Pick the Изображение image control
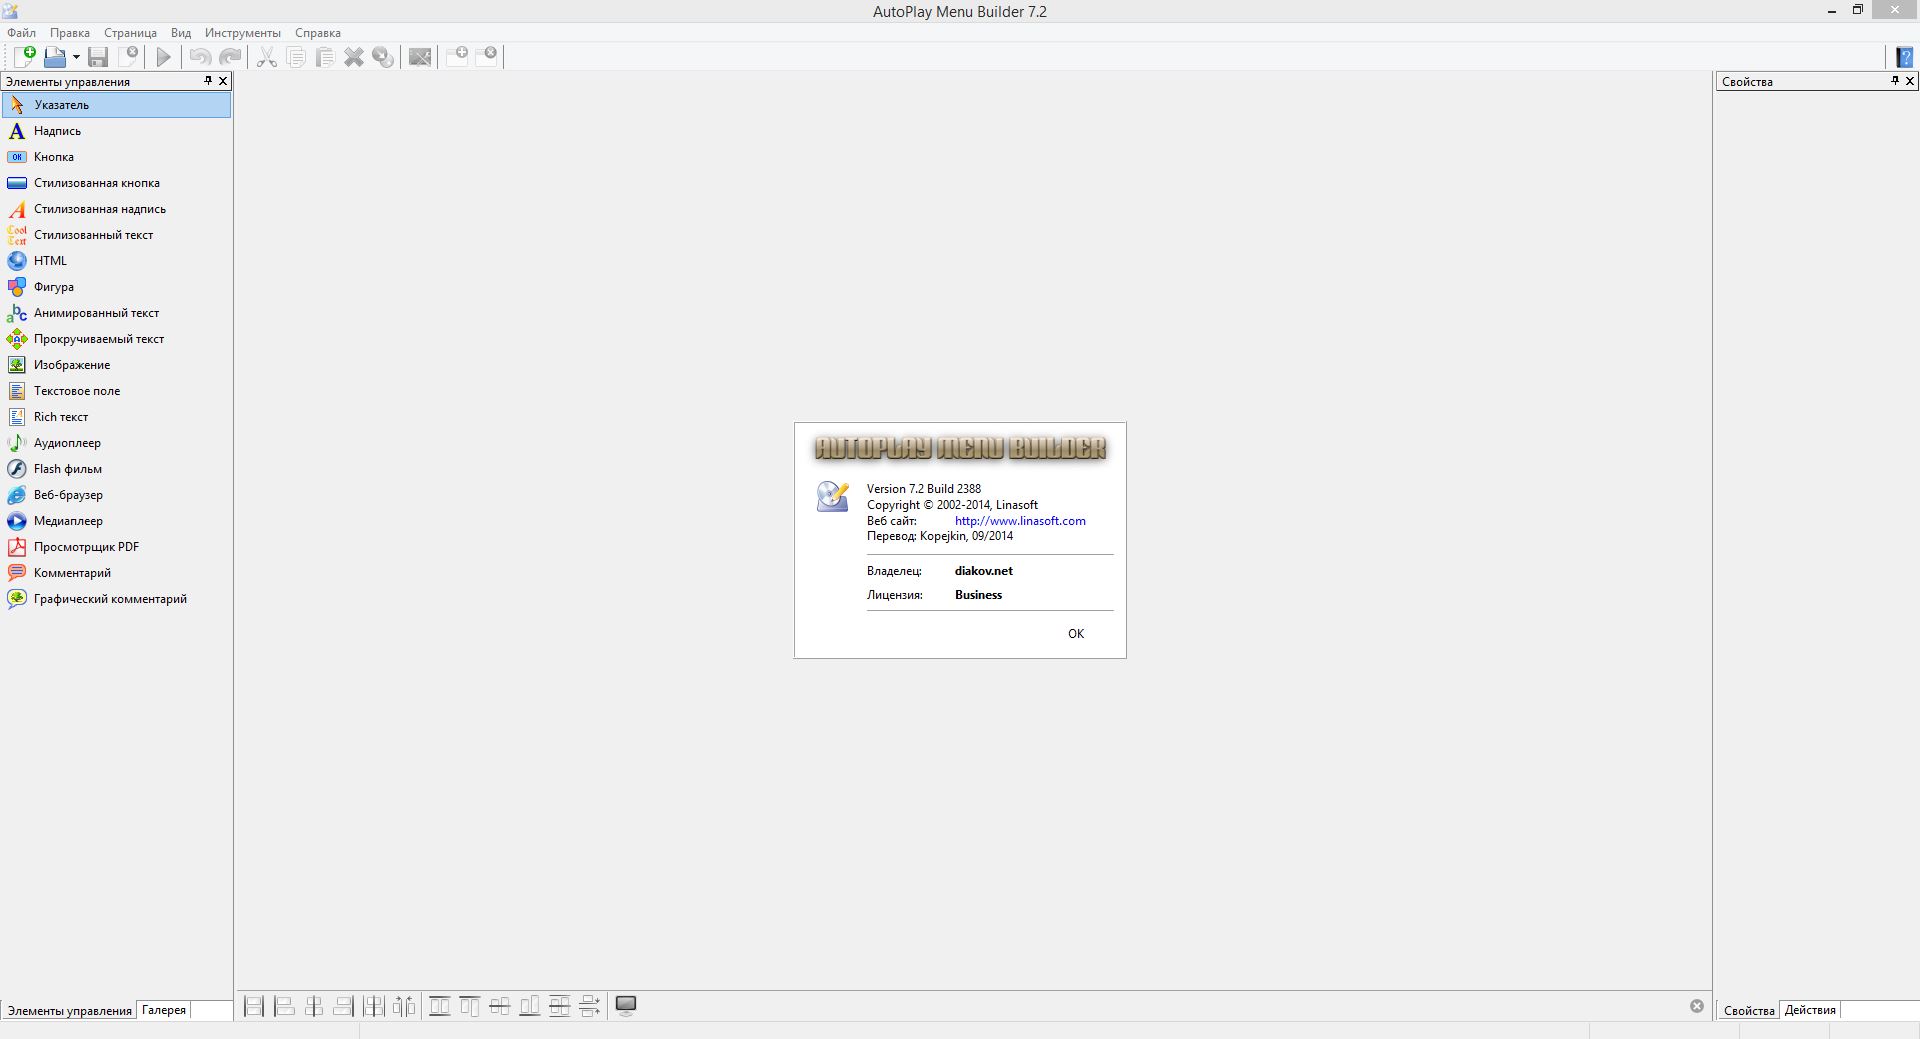This screenshot has width=1920, height=1039. (x=116, y=365)
